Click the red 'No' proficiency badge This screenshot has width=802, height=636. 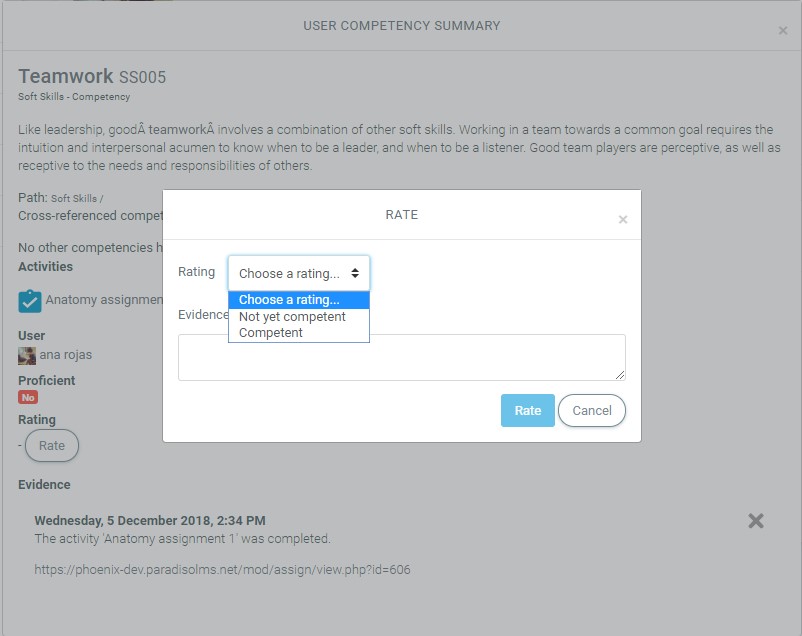click(28, 397)
